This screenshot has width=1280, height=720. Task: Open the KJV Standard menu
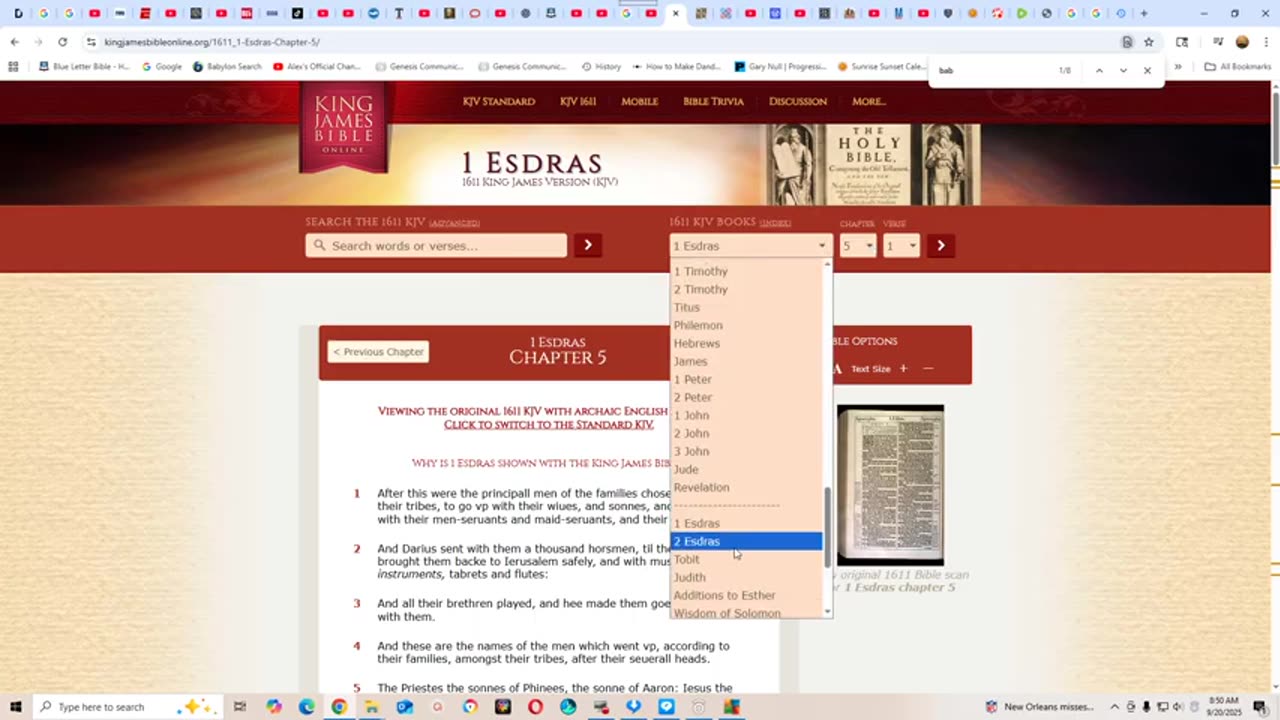point(499,101)
